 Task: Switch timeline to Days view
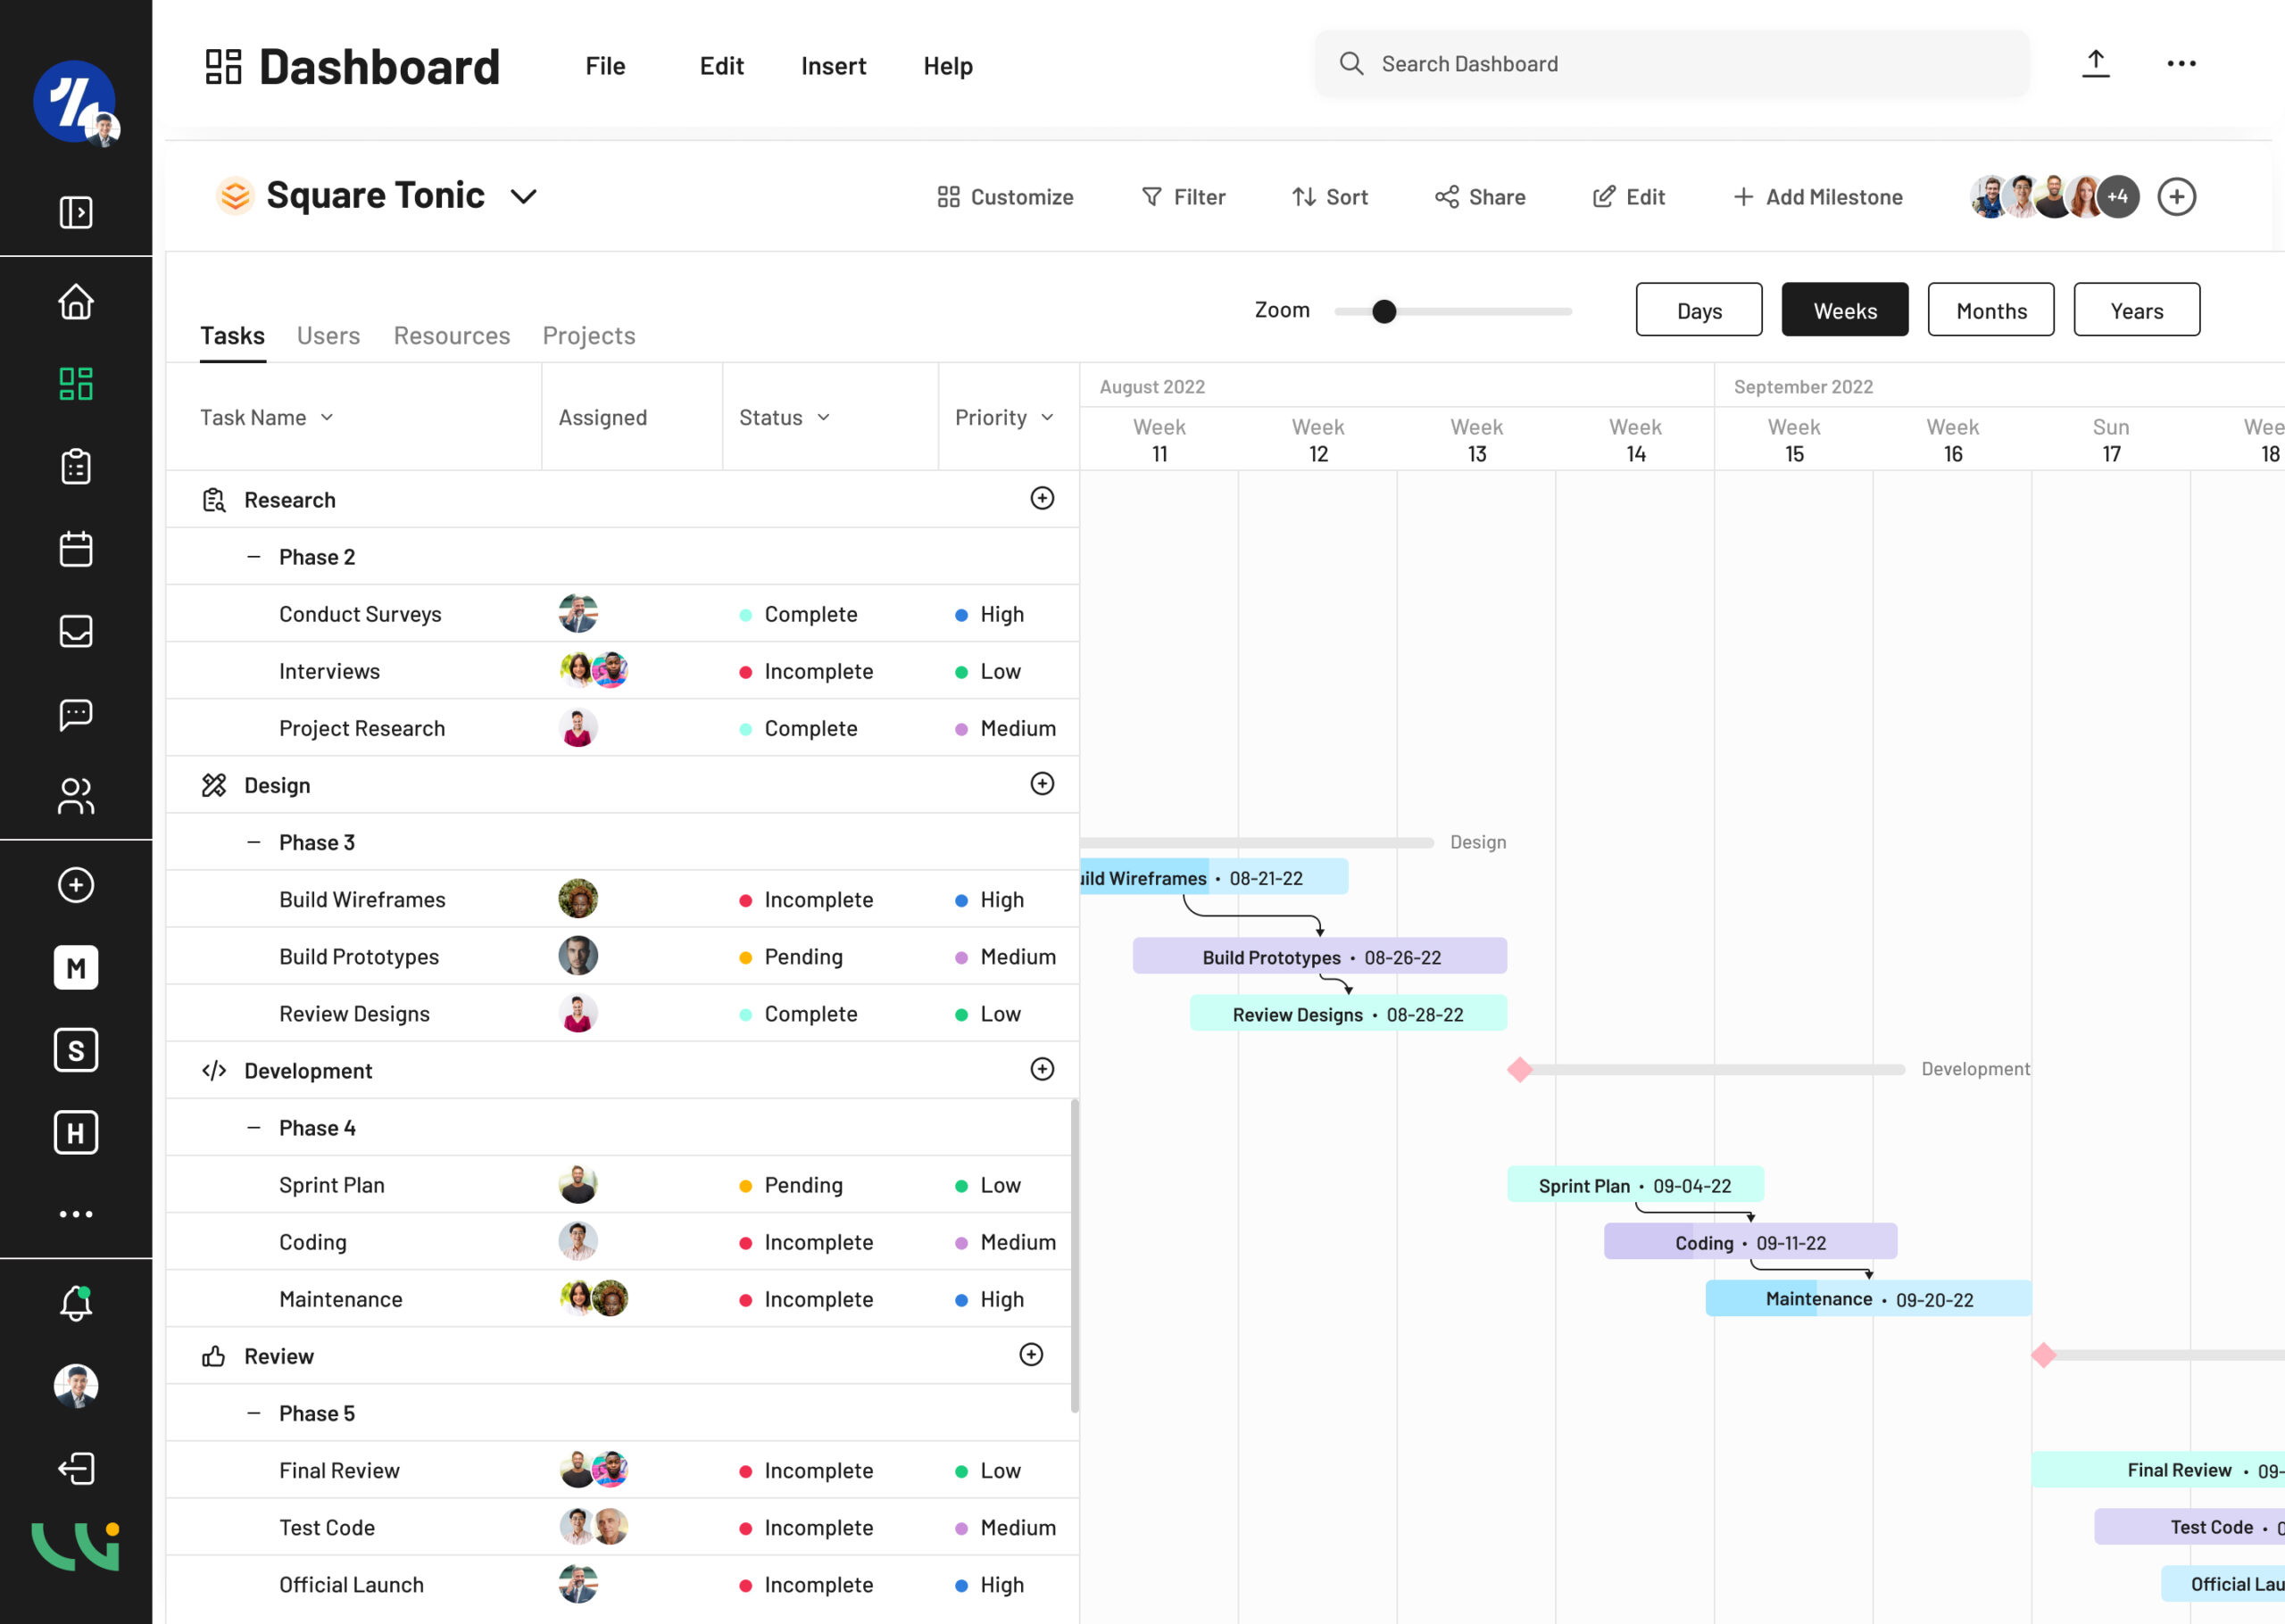pyautogui.click(x=1698, y=310)
